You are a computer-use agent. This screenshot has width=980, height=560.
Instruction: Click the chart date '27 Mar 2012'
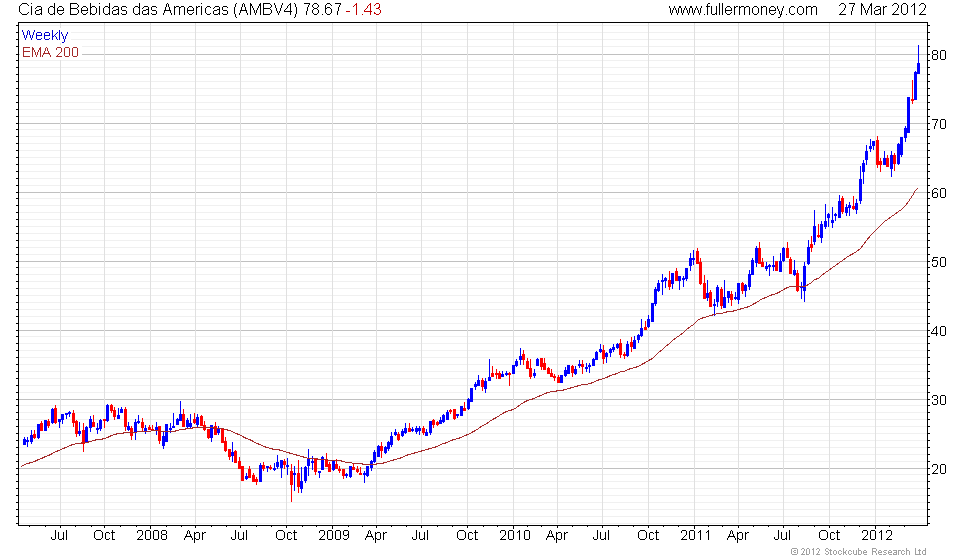(882, 10)
